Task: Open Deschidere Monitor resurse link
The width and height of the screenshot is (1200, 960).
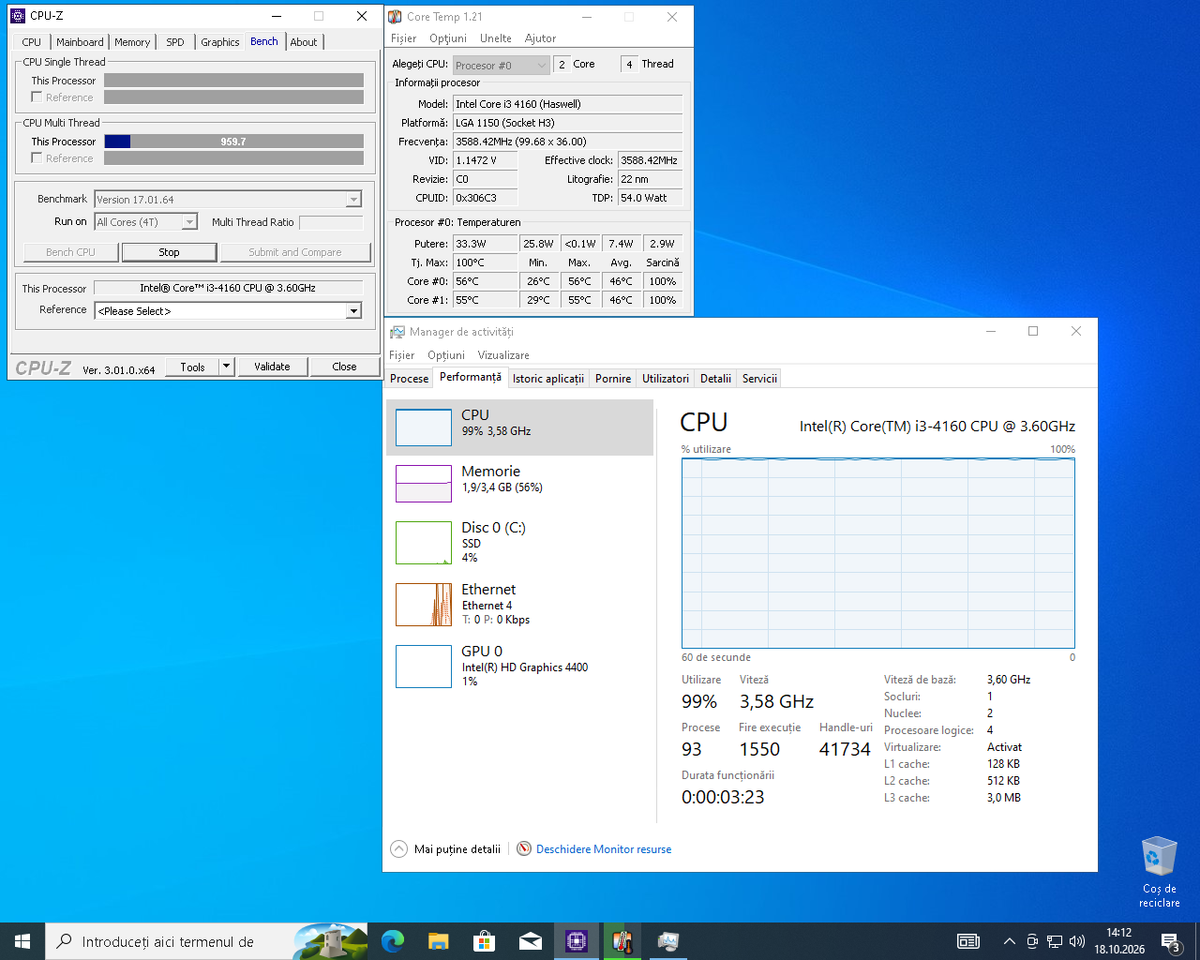Action: 604,849
